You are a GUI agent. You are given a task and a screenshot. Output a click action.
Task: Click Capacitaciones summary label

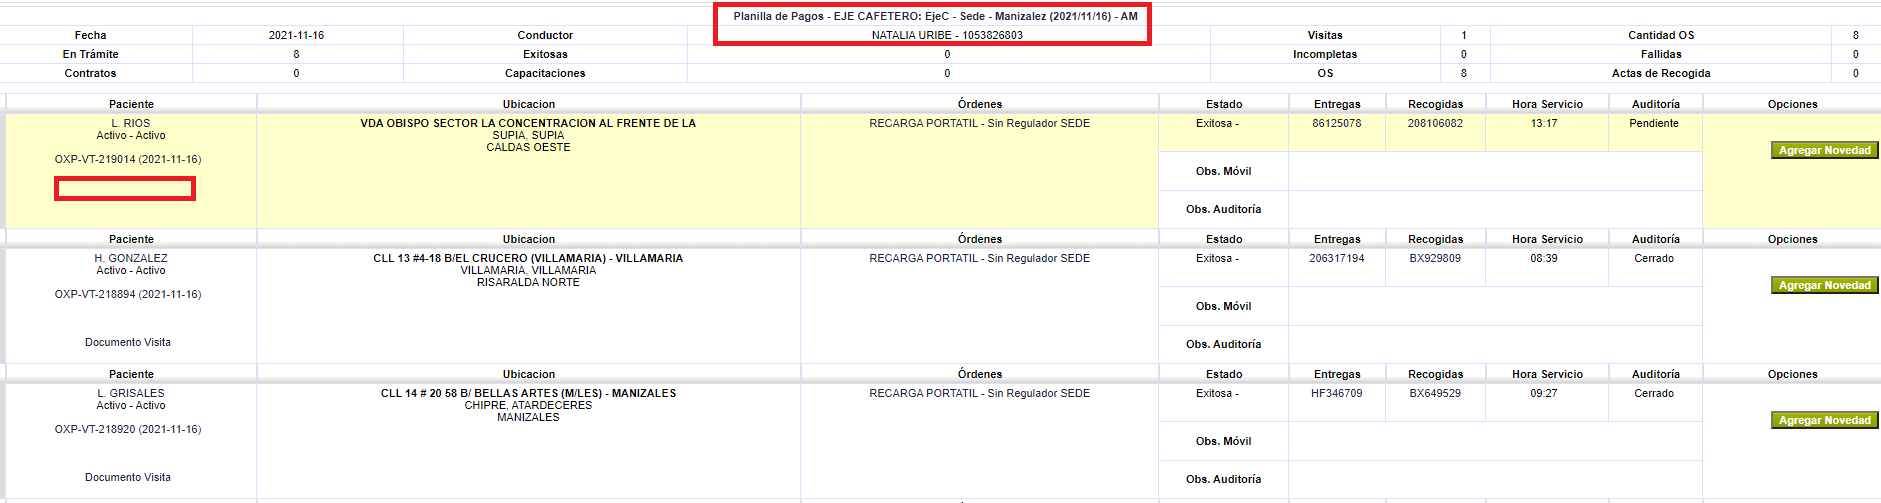(545, 73)
